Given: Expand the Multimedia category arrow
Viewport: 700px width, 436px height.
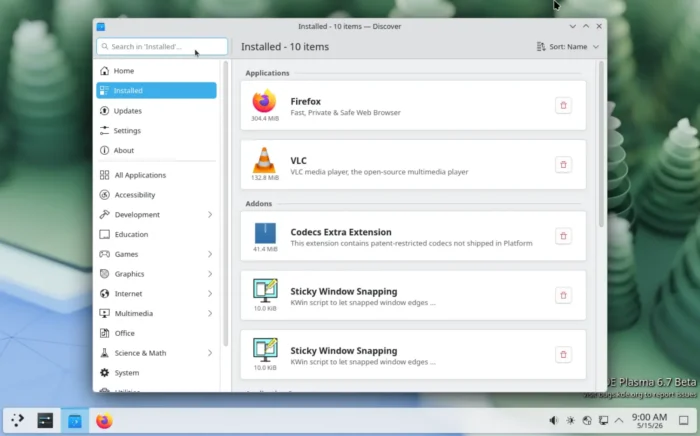Looking at the screenshot, I should tap(210, 313).
